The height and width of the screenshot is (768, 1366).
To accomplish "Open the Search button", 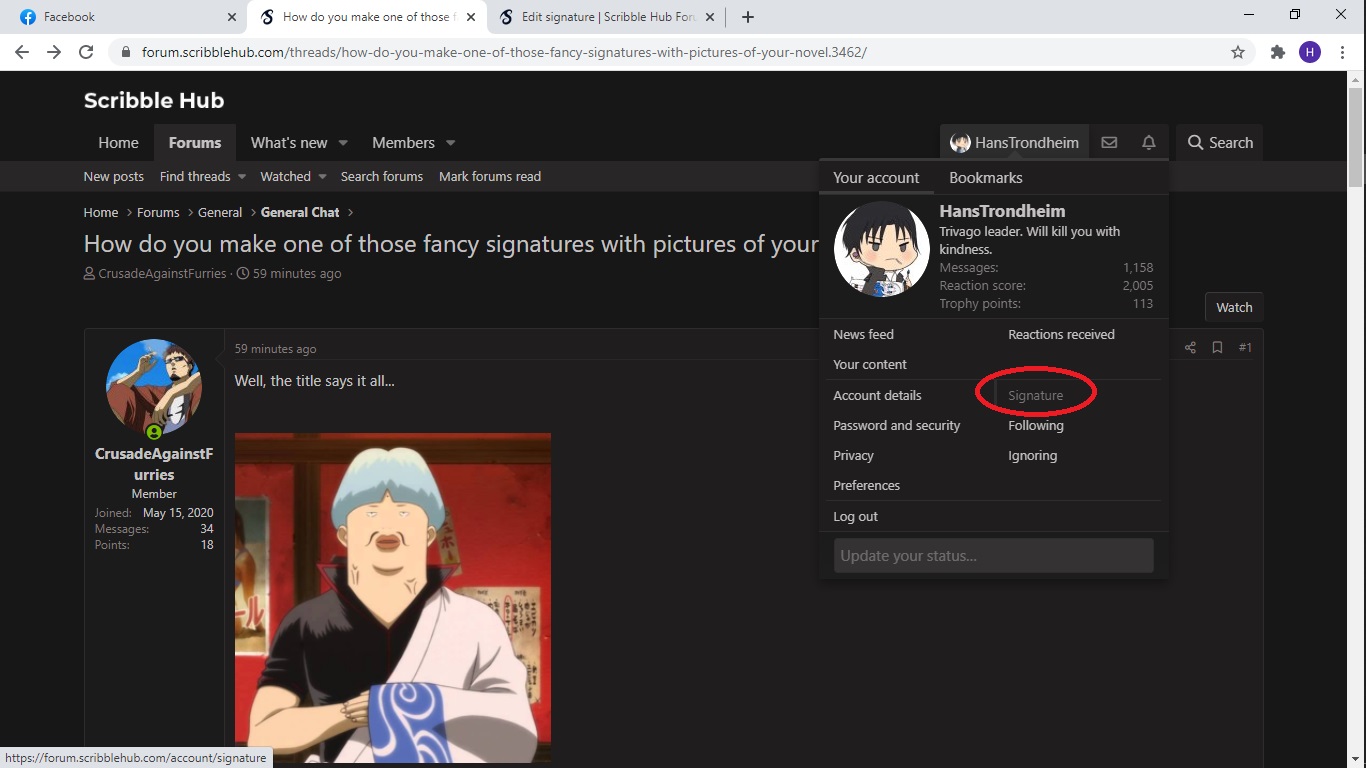I will pyautogui.click(x=1219, y=143).
